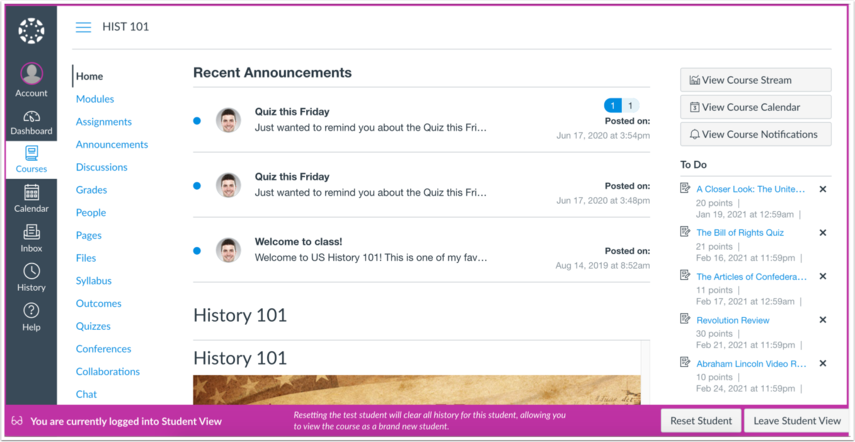Click the Reset Student button
This screenshot has width=855, height=442.
pos(701,421)
